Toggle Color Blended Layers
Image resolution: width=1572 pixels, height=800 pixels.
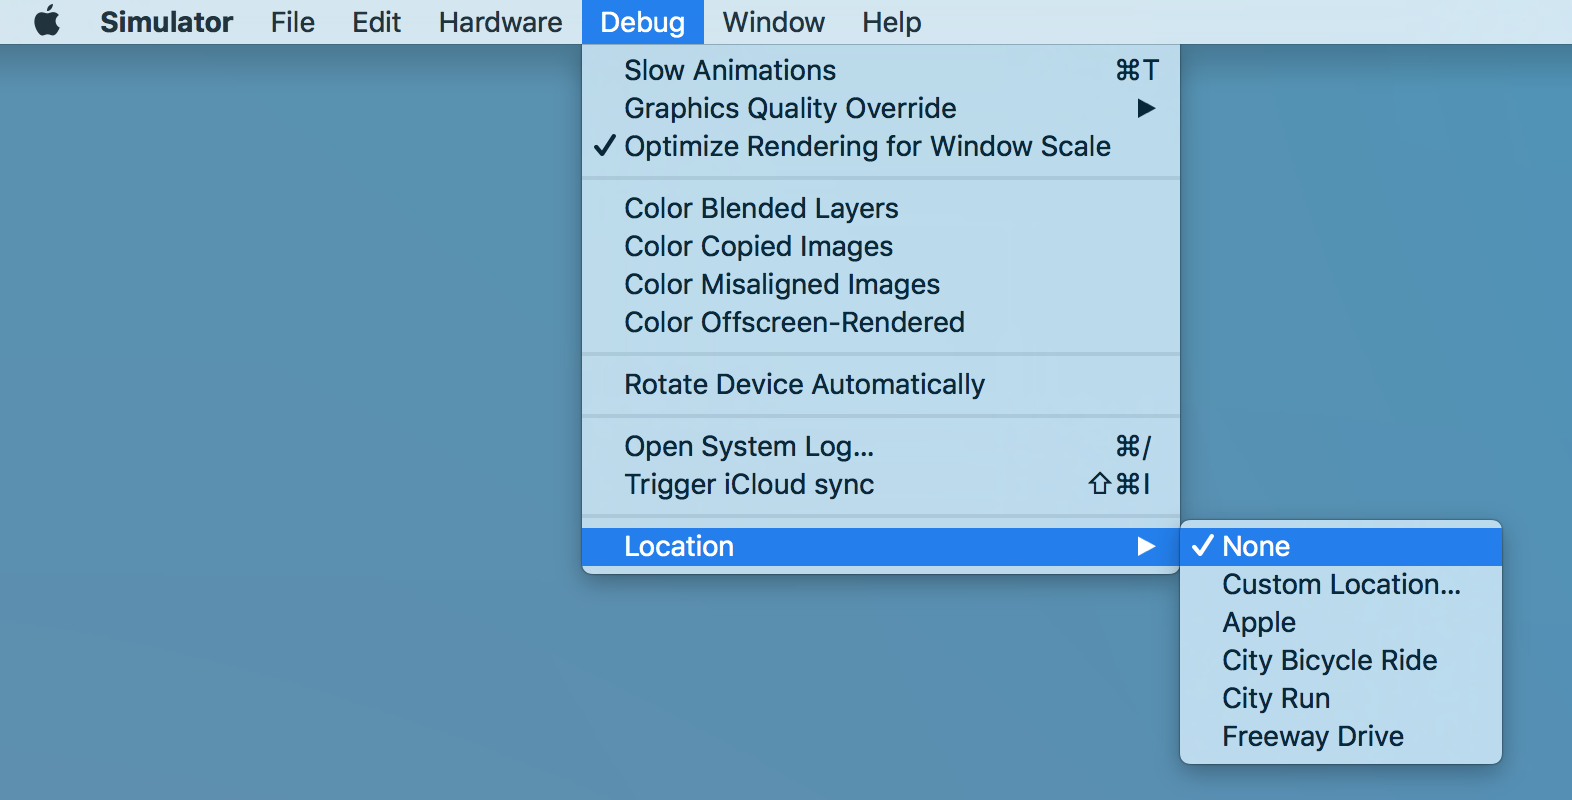[761, 208]
